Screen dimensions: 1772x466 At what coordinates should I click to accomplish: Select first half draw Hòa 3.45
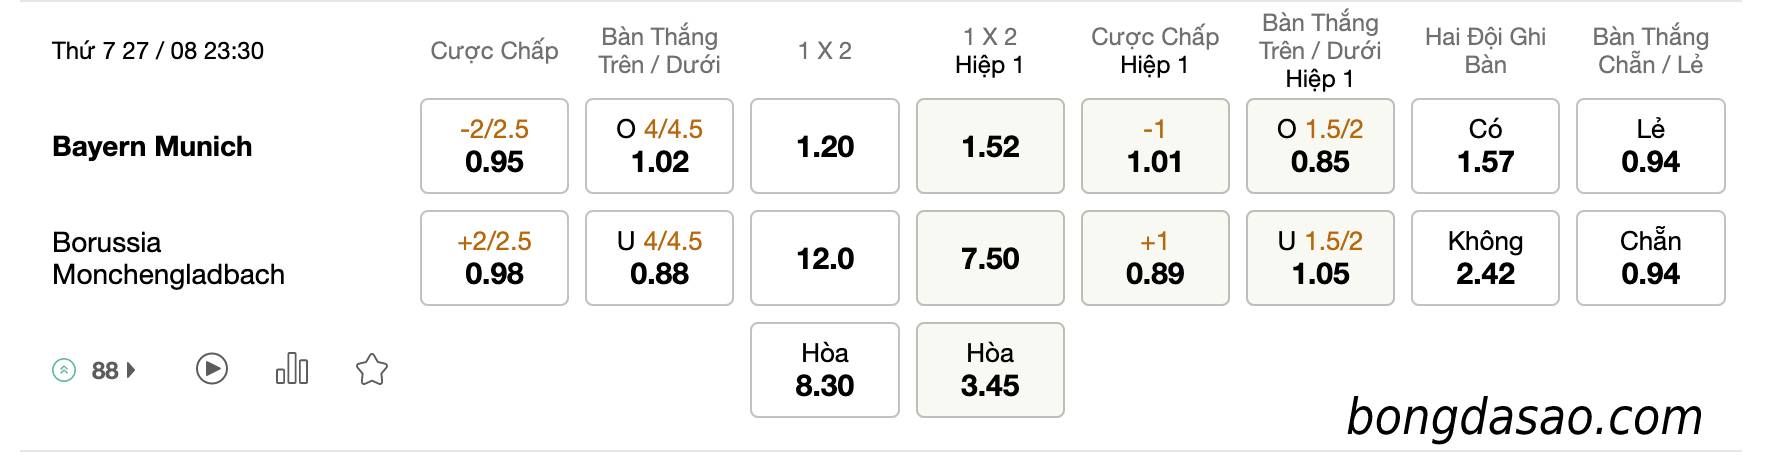[990, 370]
